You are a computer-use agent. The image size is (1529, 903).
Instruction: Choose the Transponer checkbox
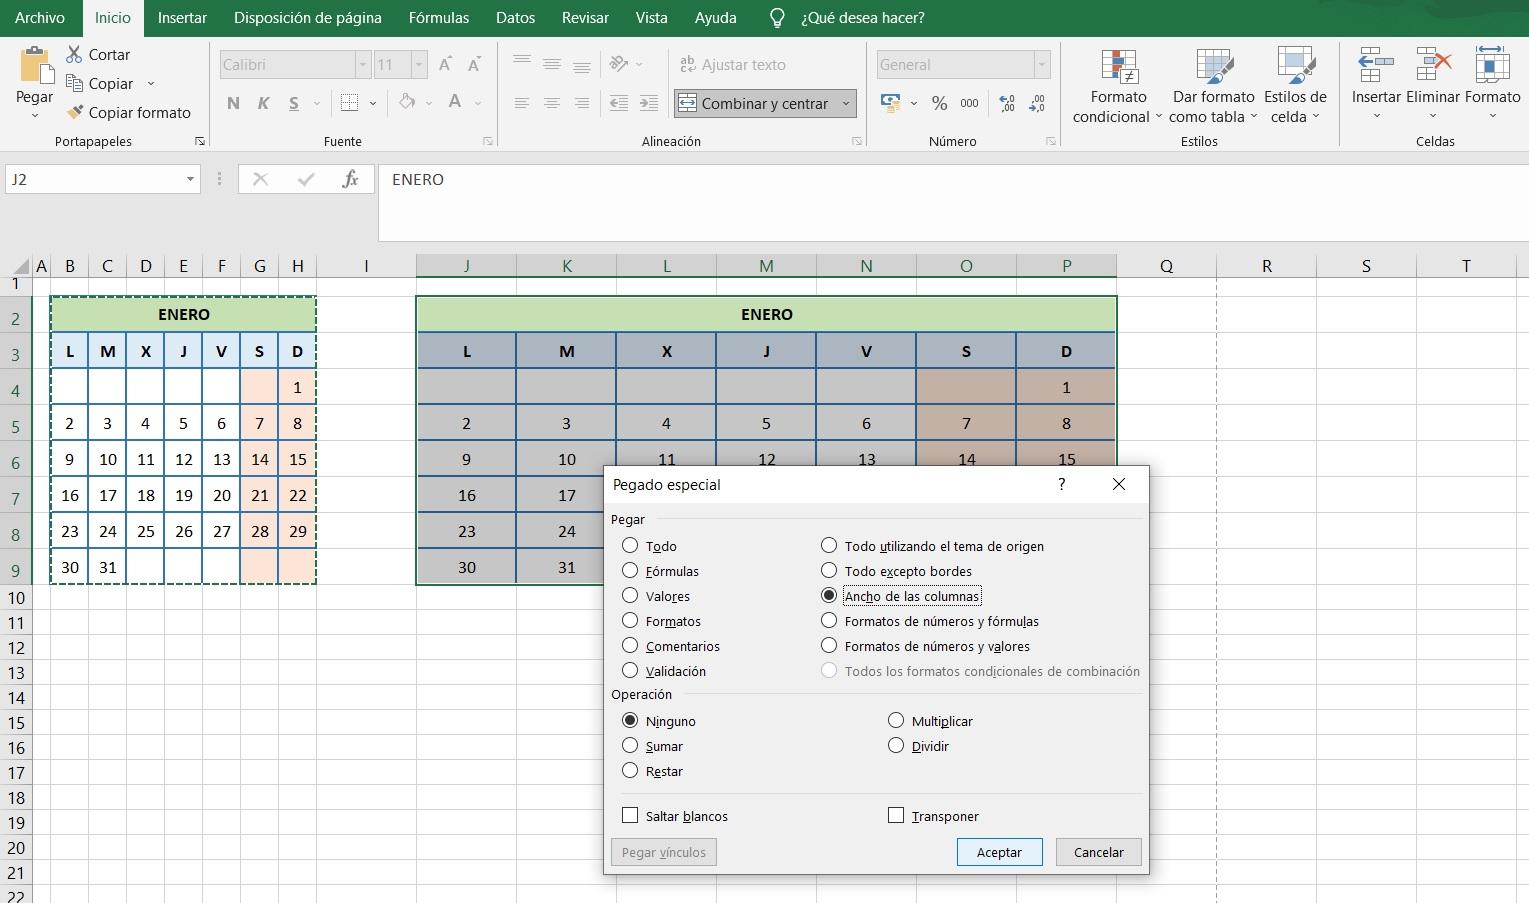click(895, 815)
